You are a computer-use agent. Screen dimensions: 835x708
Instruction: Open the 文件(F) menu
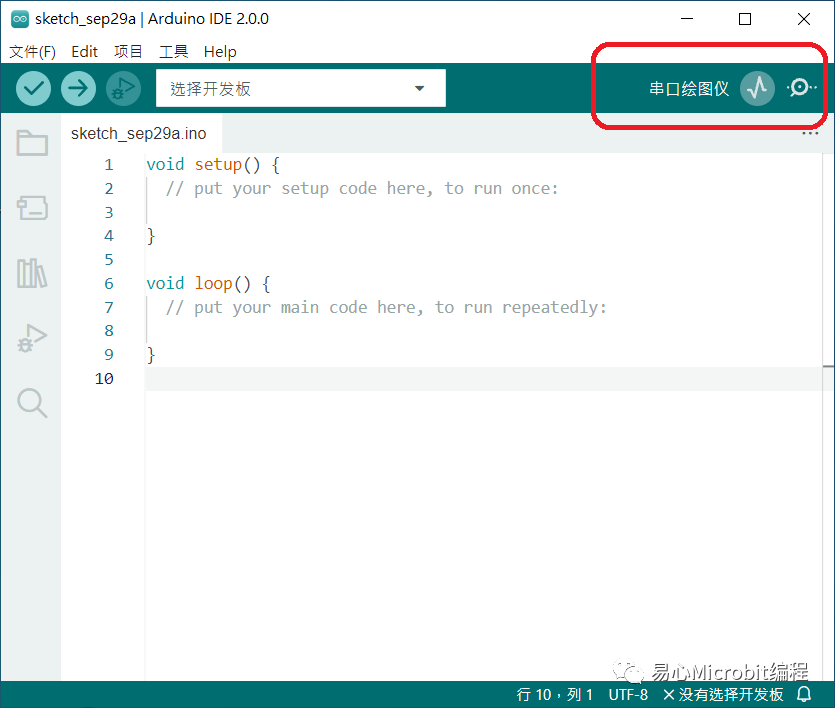32,52
